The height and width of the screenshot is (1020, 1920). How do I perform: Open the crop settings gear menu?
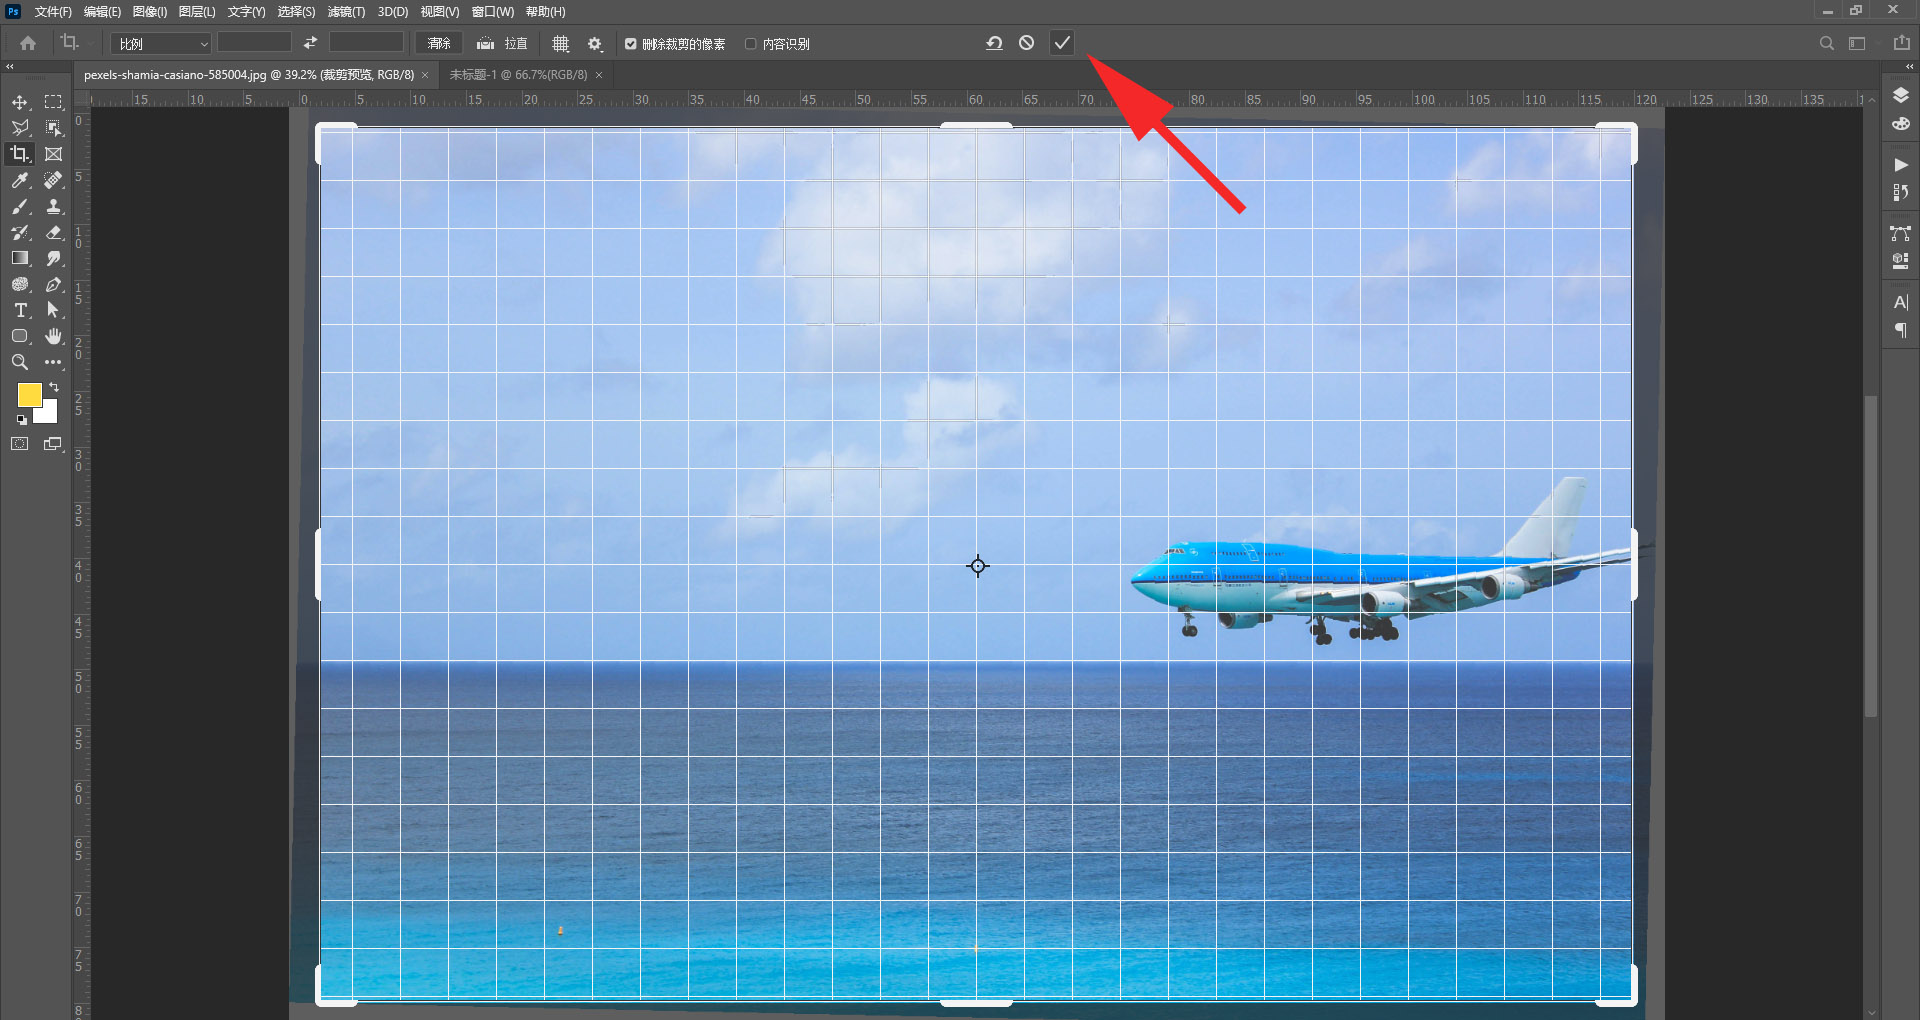(595, 44)
